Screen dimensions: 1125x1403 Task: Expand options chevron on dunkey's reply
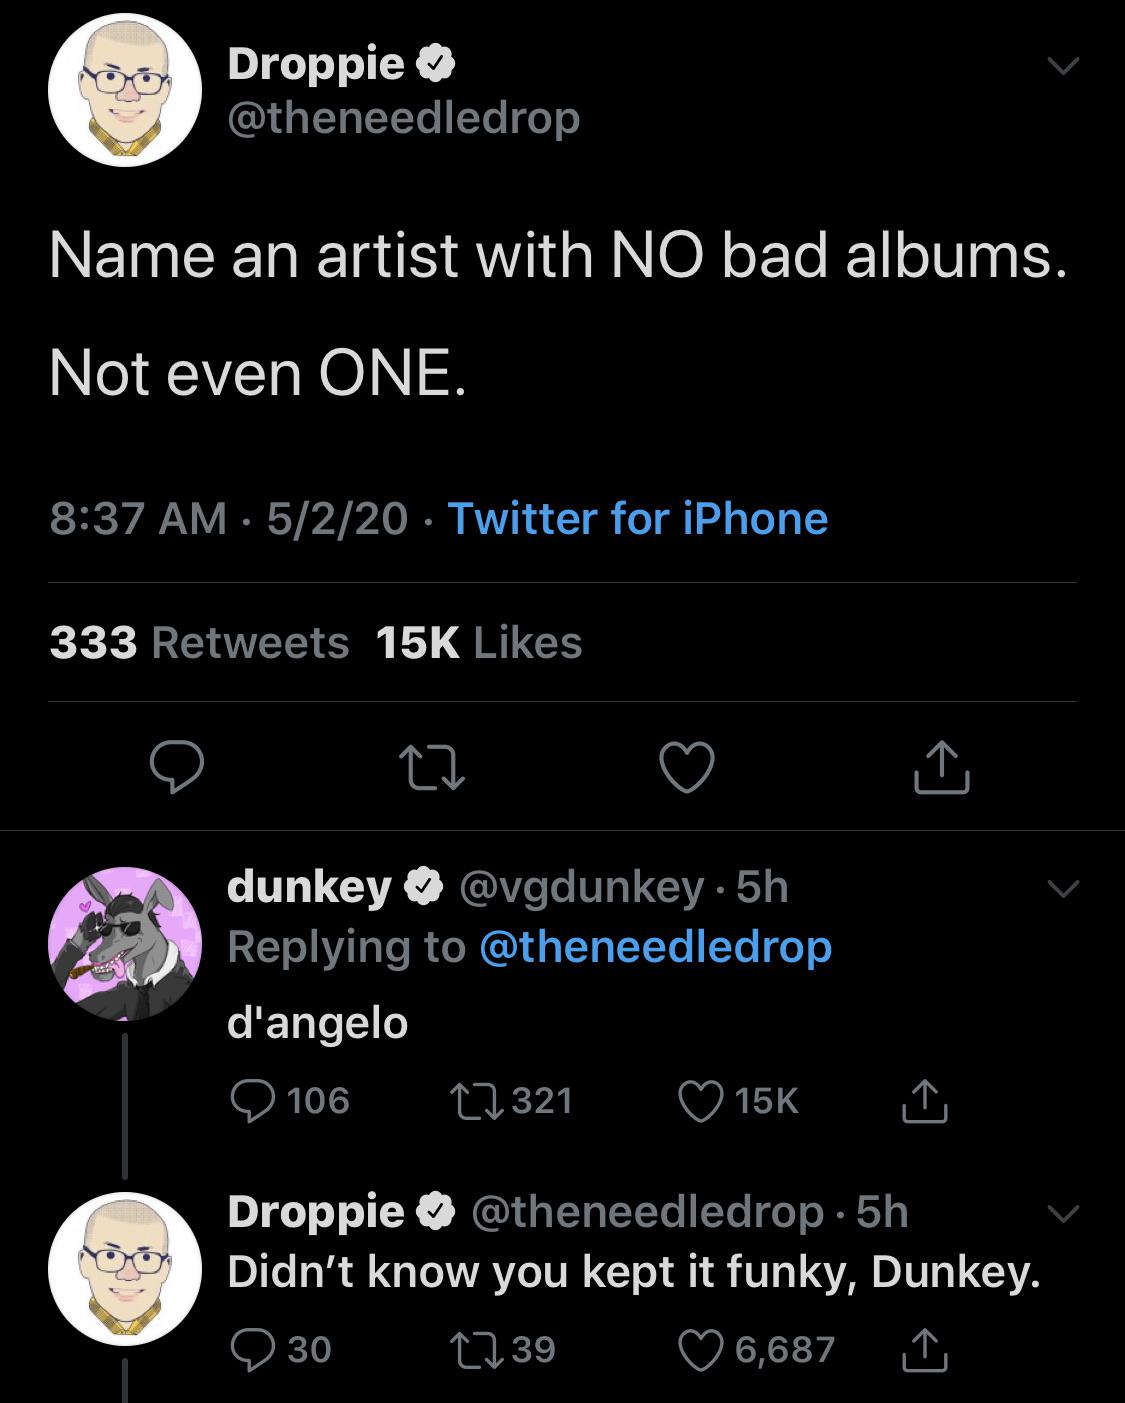1062,887
